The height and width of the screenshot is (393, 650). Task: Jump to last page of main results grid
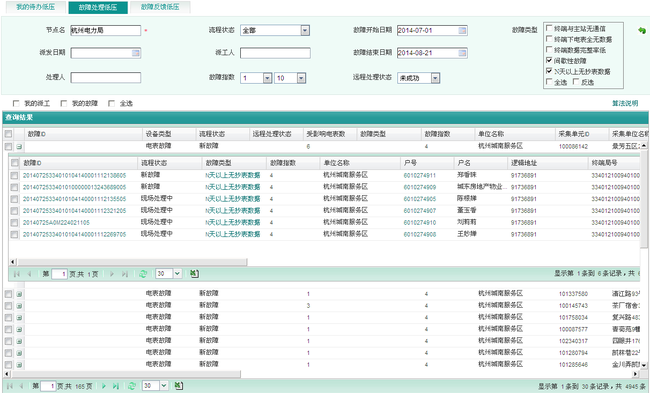coord(116,386)
